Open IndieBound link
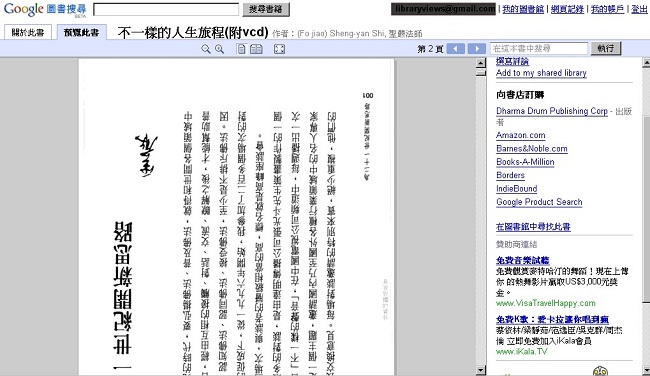650x376 pixels. pos(517,189)
